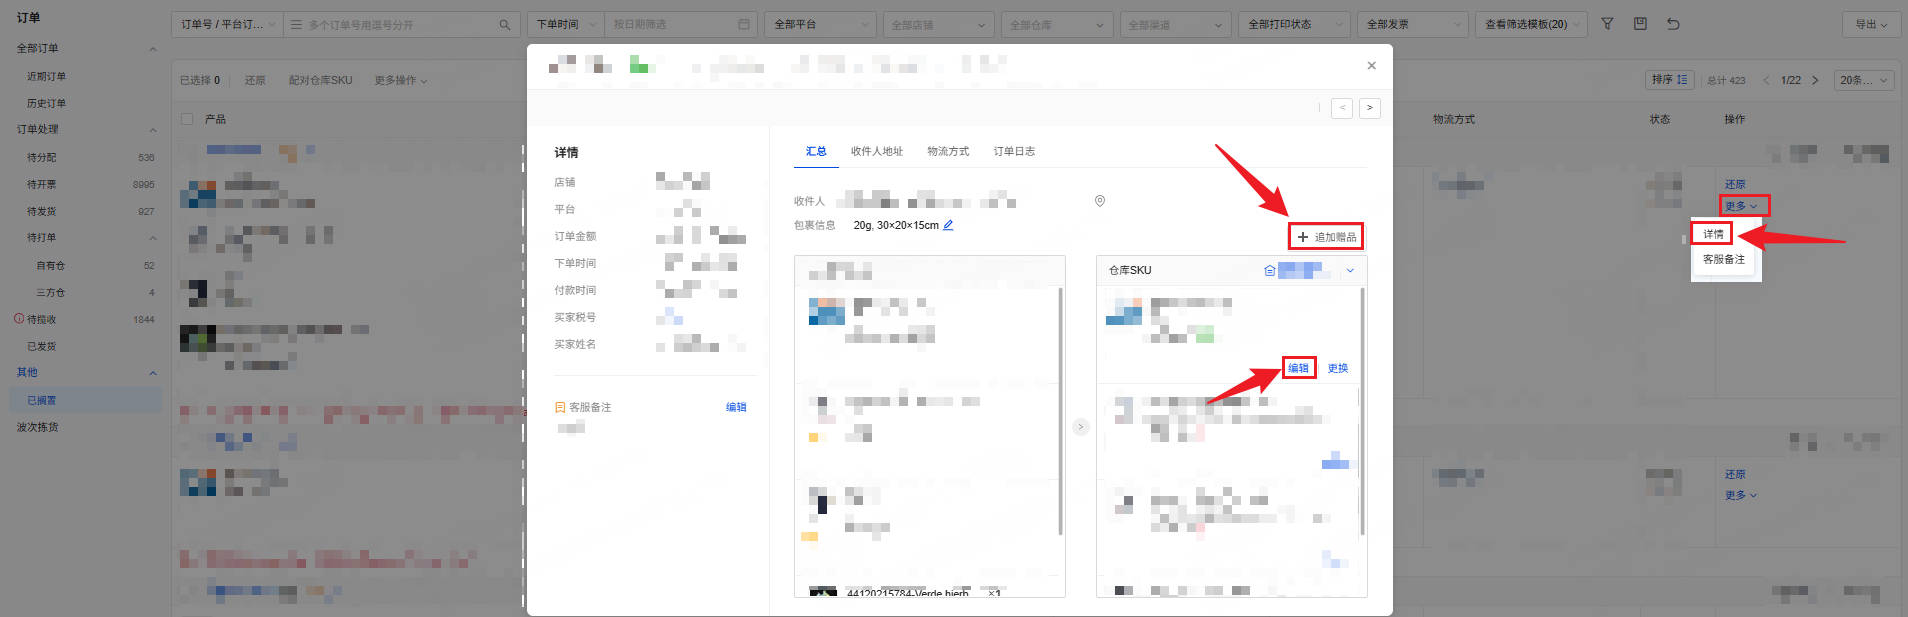This screenshot has height=617, width=1908.
Task: Click 编辑 next to 客服备注 in details
Action: tap(736, 407)
